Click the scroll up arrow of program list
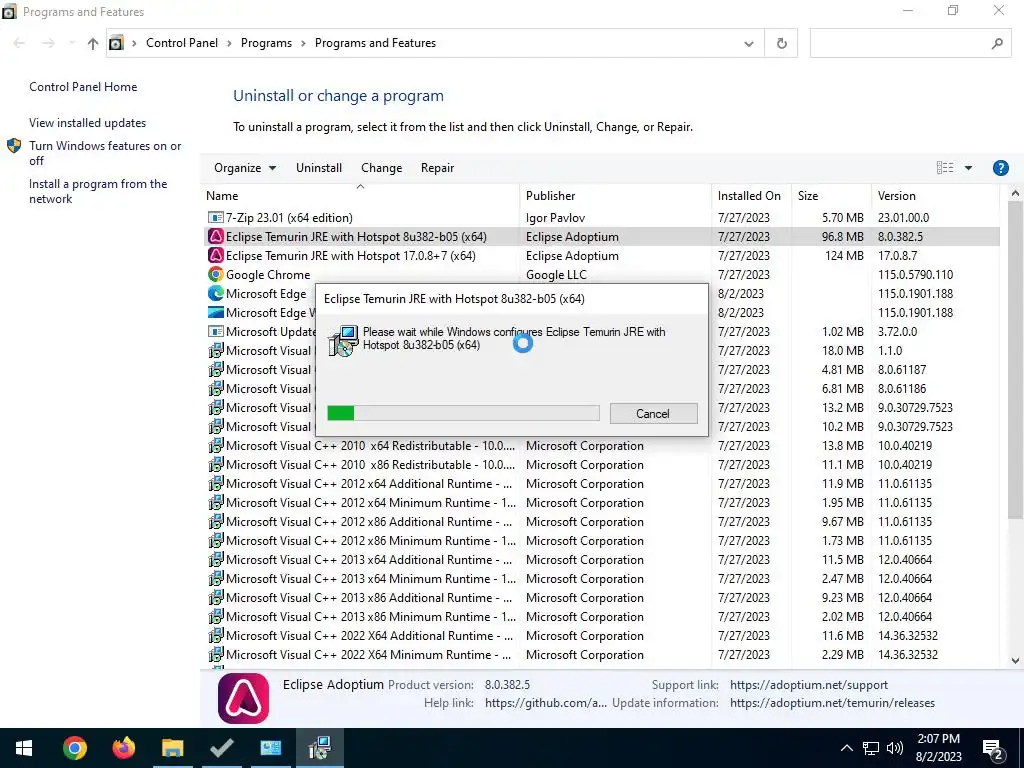 [x=1015, y=193]
